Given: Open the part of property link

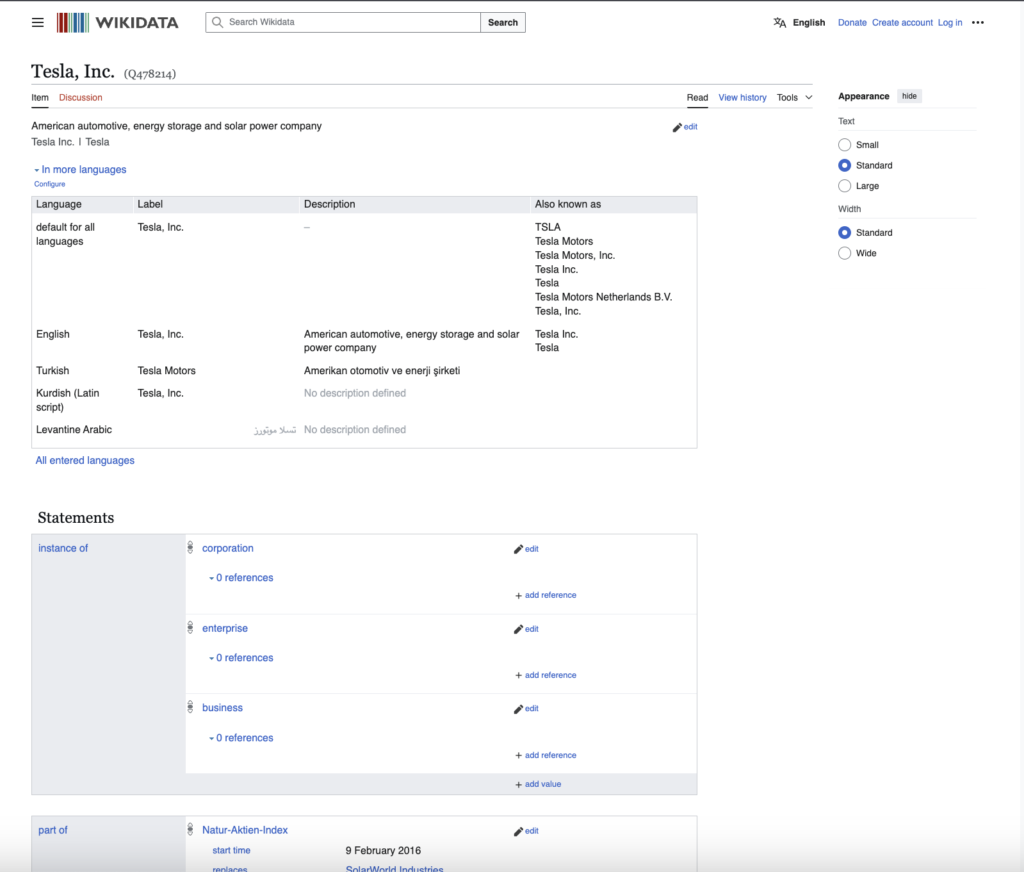Looking at the screenshot, I should [x=53, y=830].
